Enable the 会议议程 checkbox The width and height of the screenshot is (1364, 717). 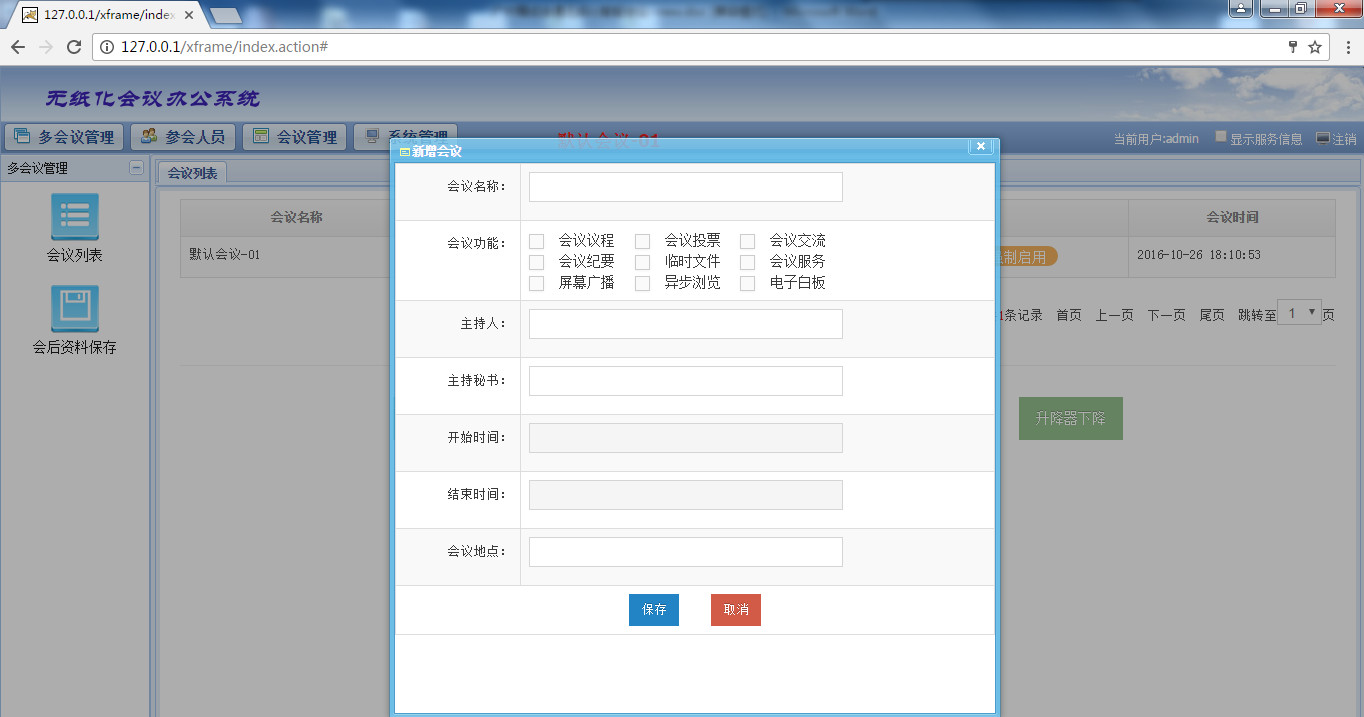537,241
